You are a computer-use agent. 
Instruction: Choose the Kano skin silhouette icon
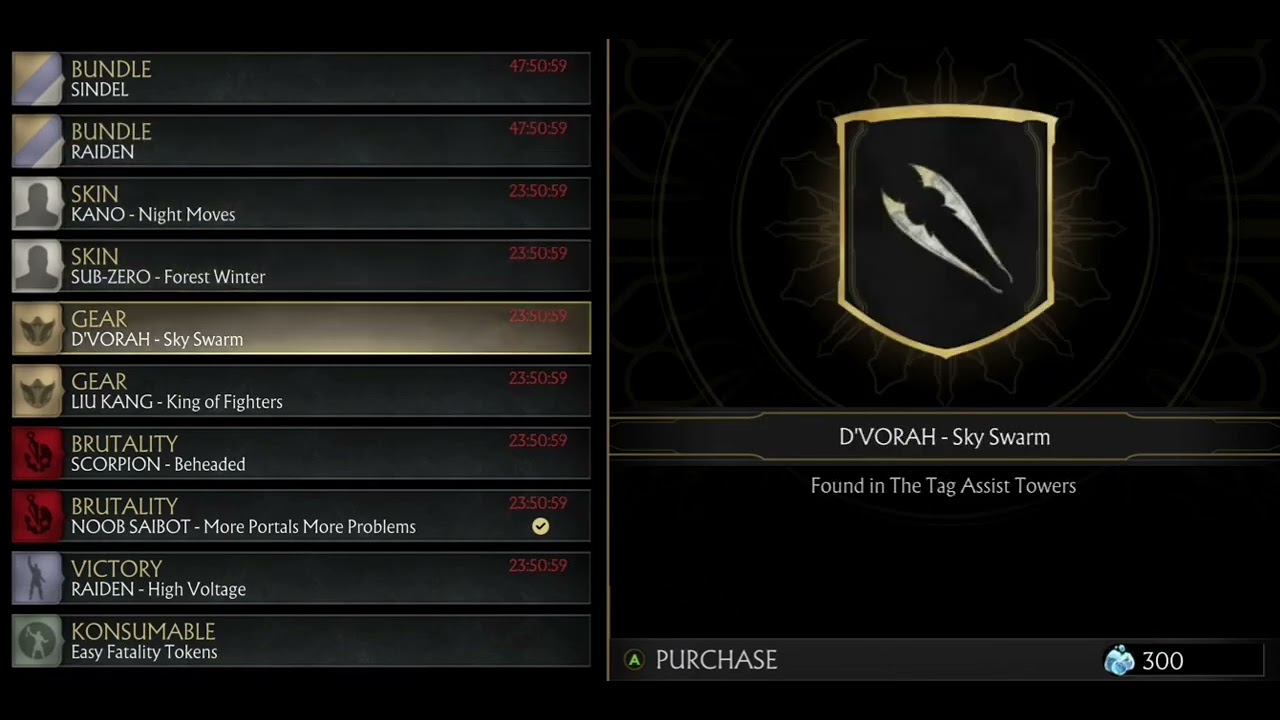coord(37,204)
